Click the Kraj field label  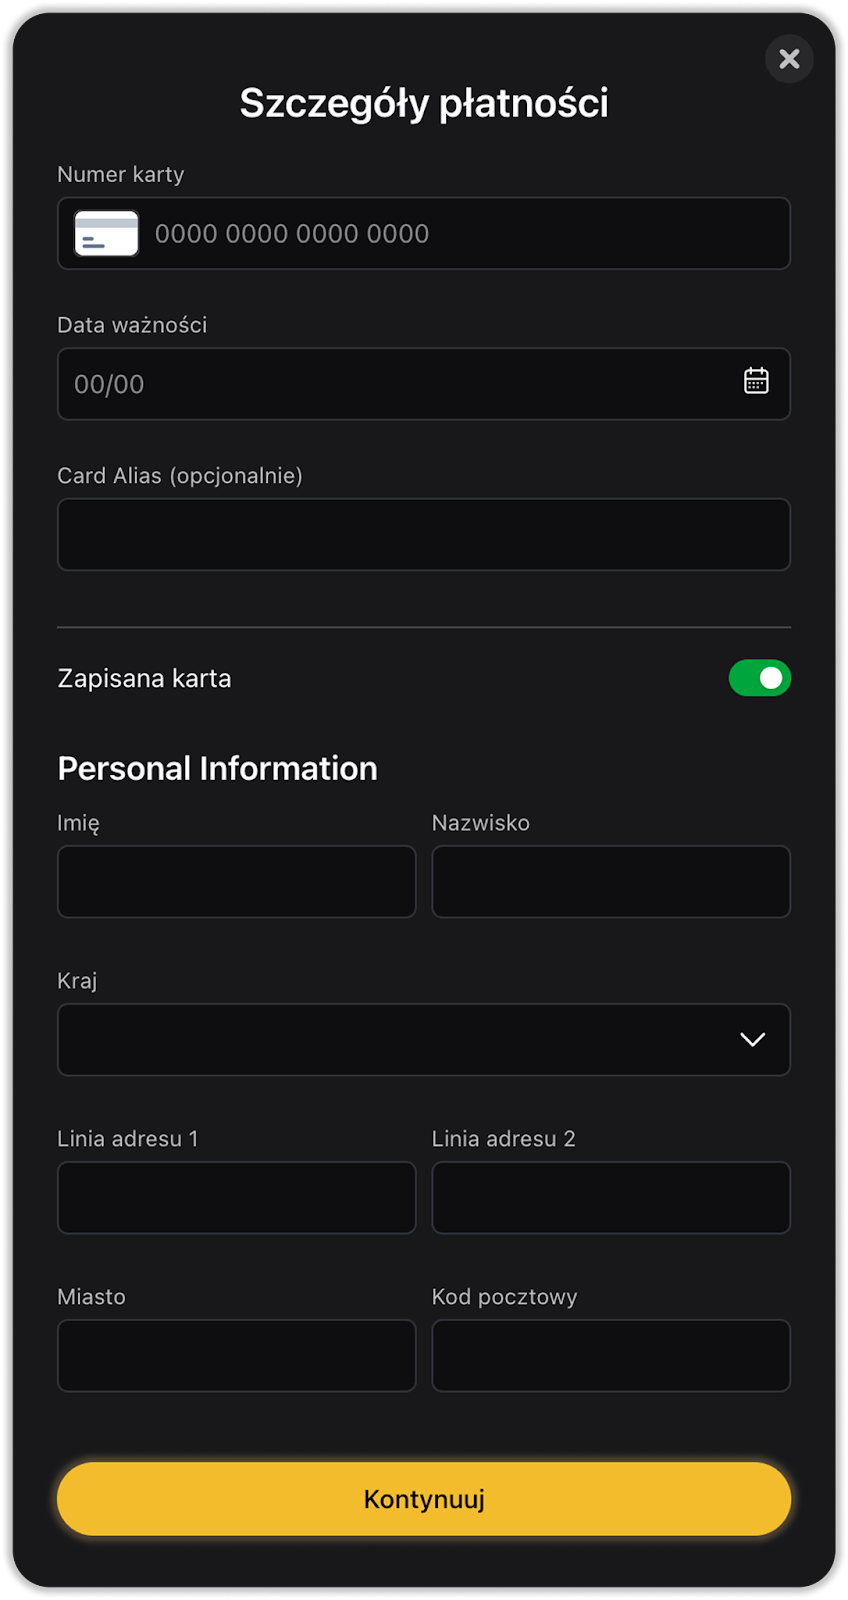click(77, 981)
